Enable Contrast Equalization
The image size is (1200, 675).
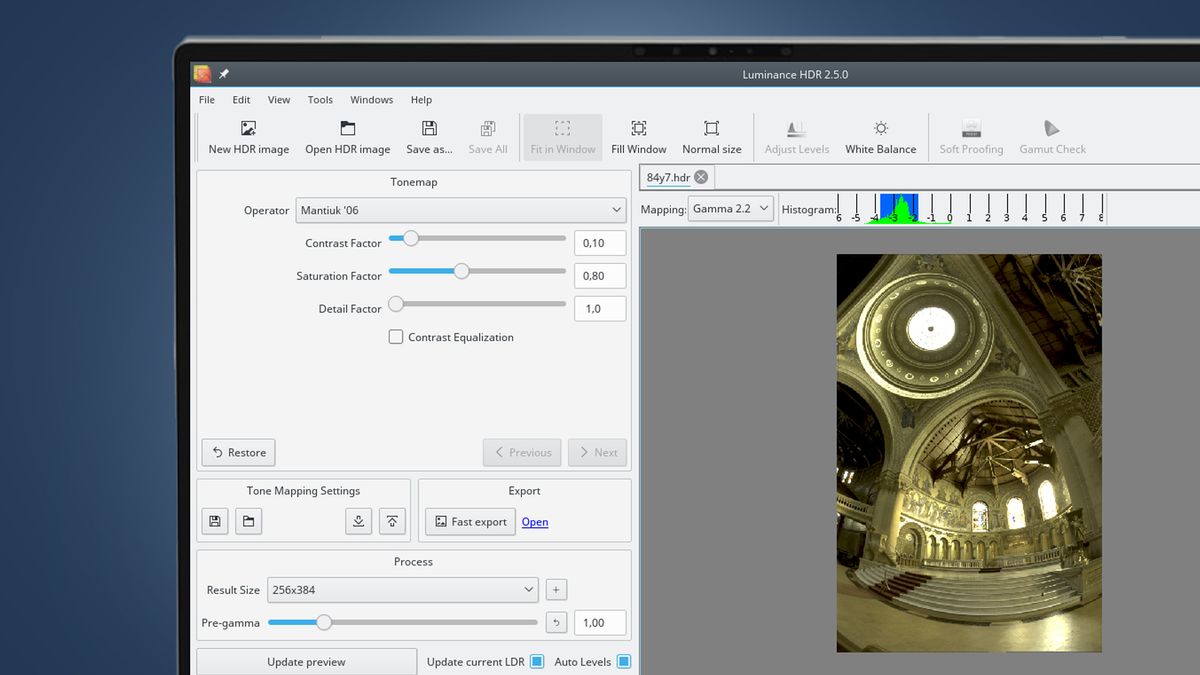396,337
